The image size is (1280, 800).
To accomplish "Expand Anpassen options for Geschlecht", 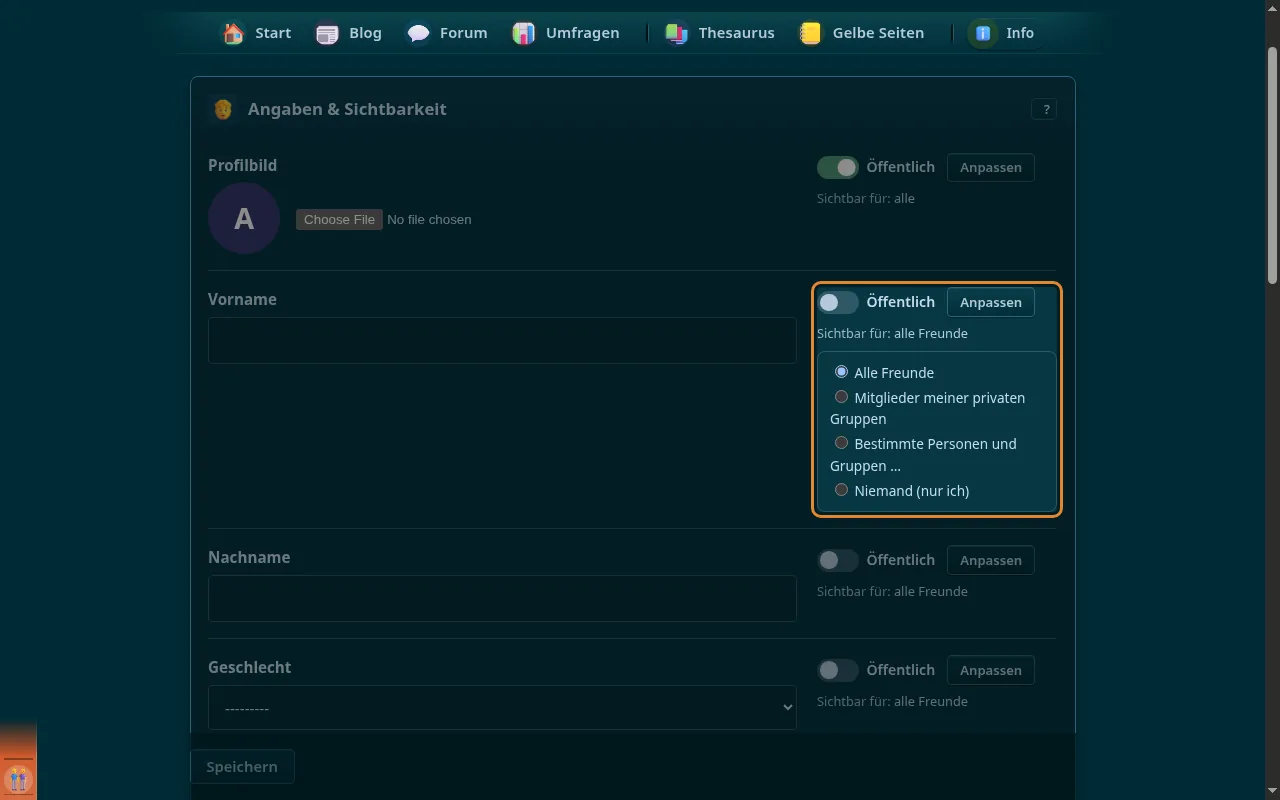I will (991, 670).
